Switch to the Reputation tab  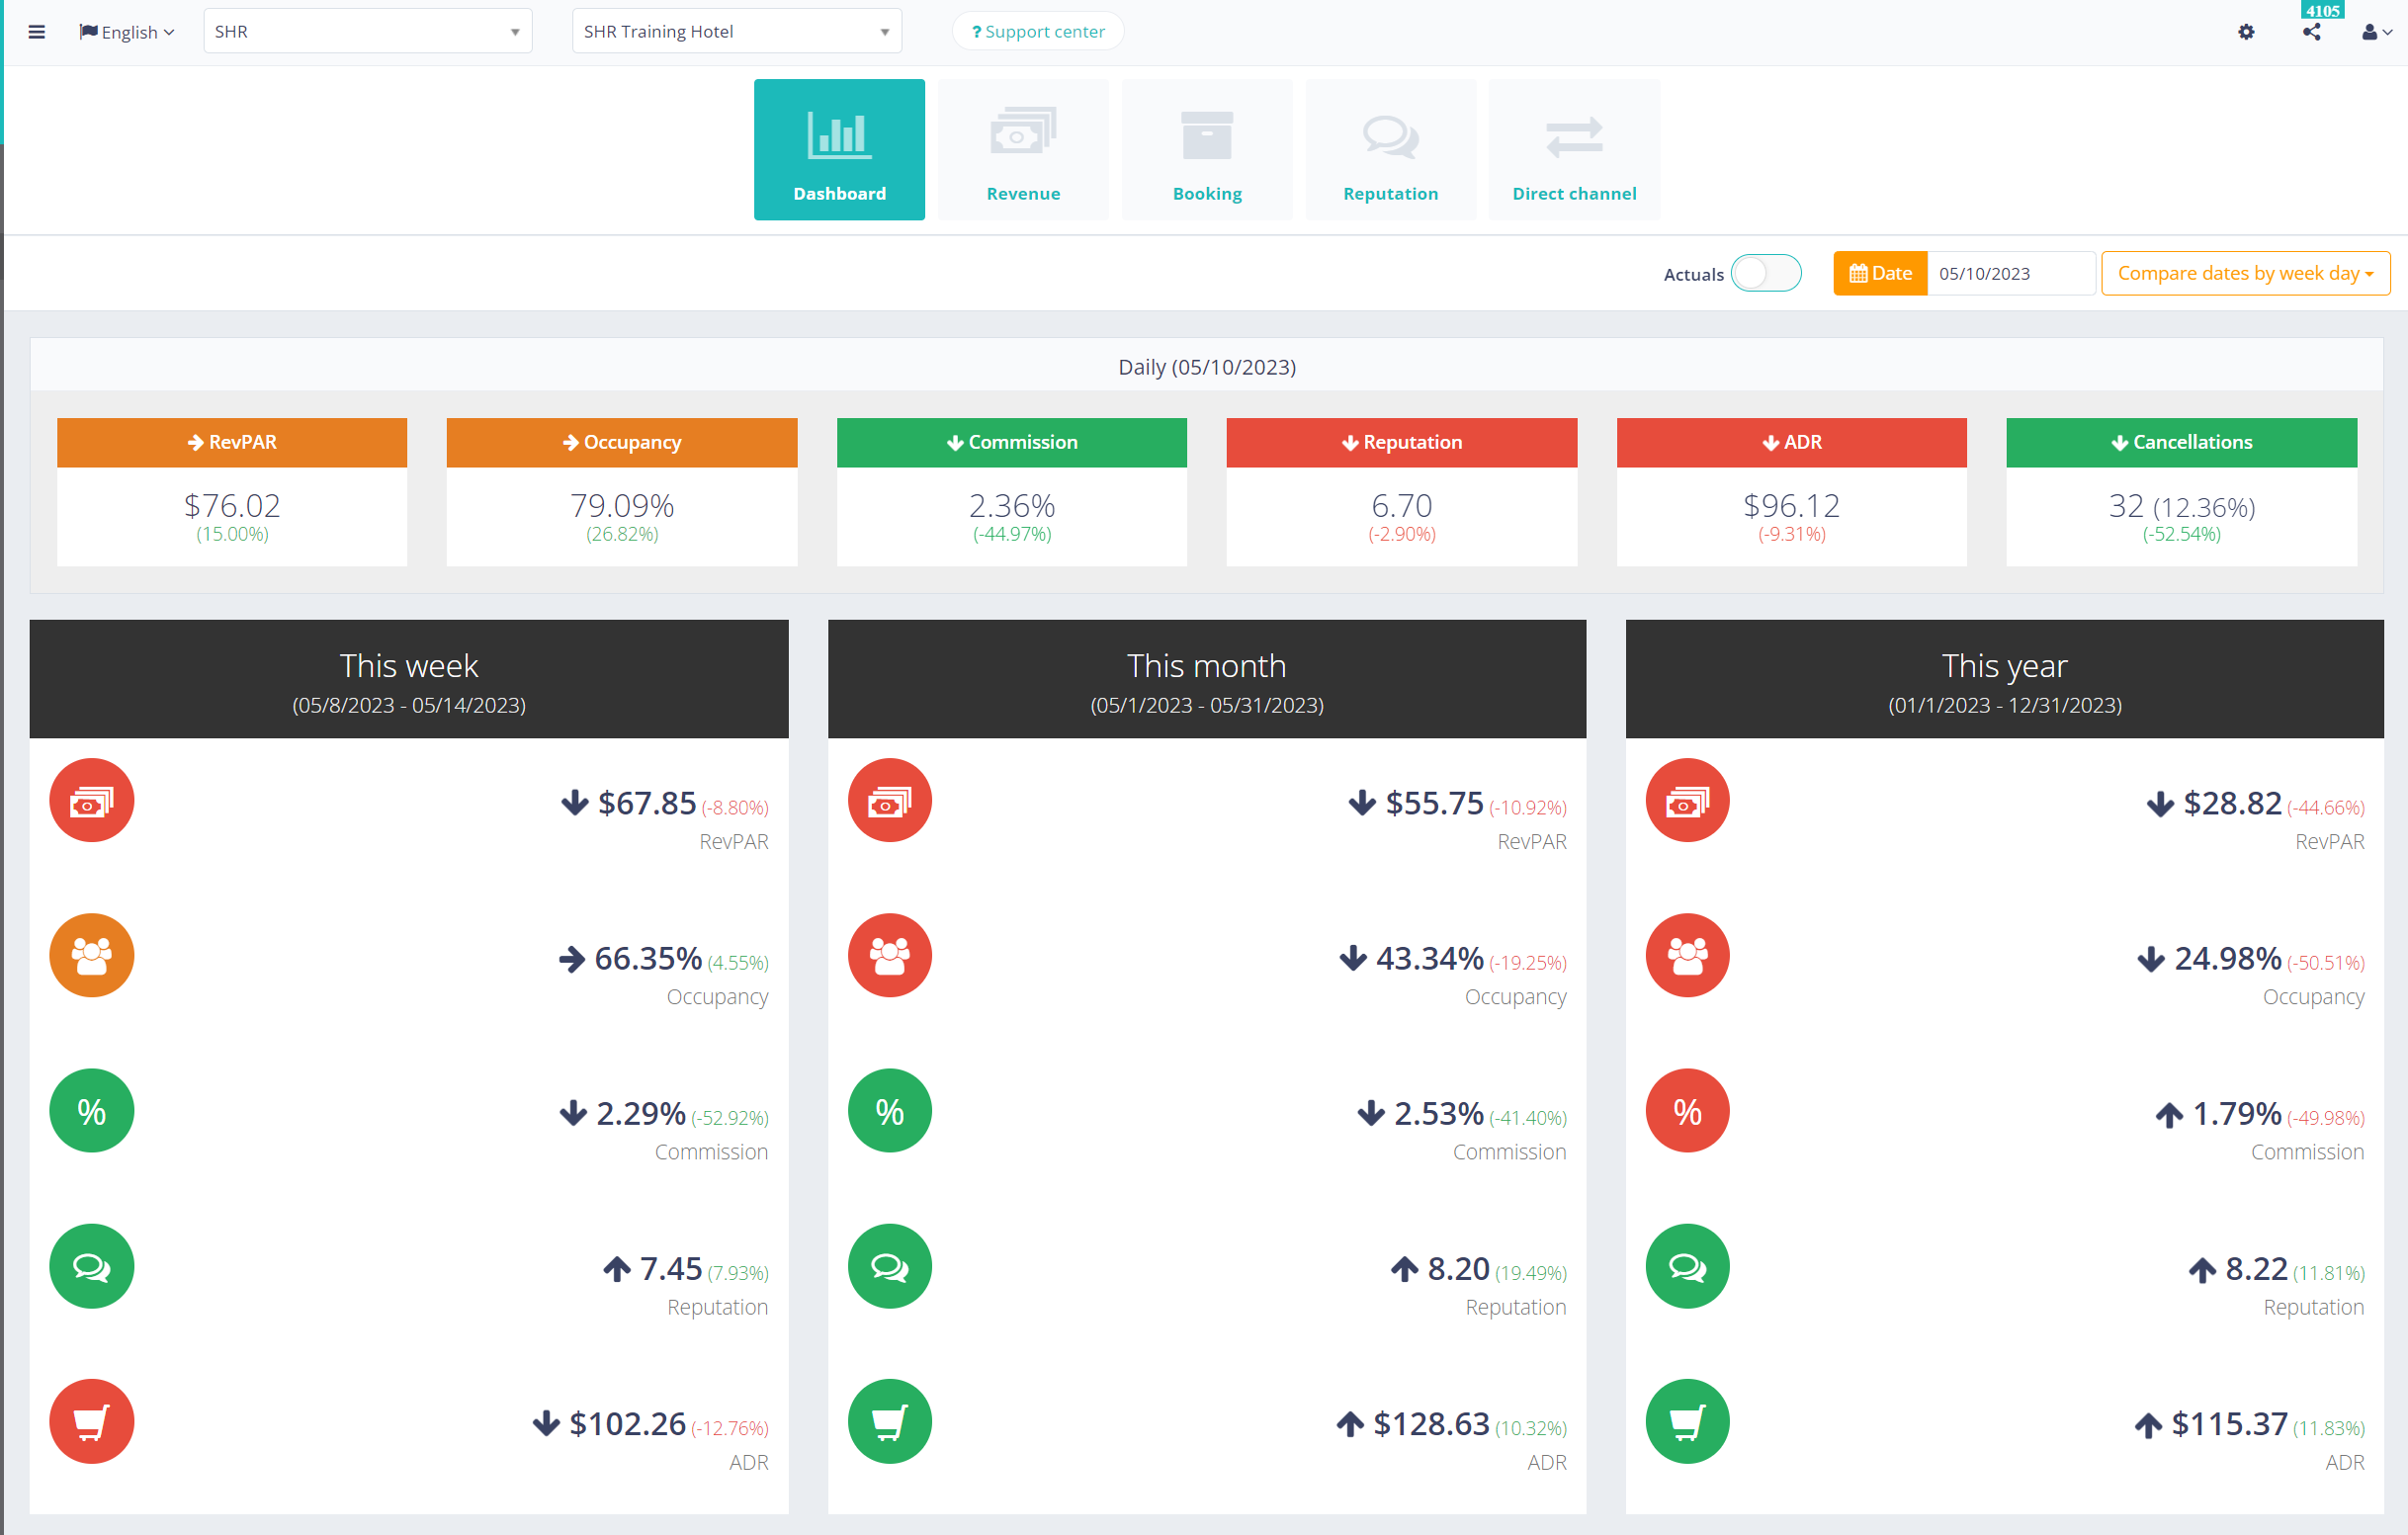(1390, 149)
